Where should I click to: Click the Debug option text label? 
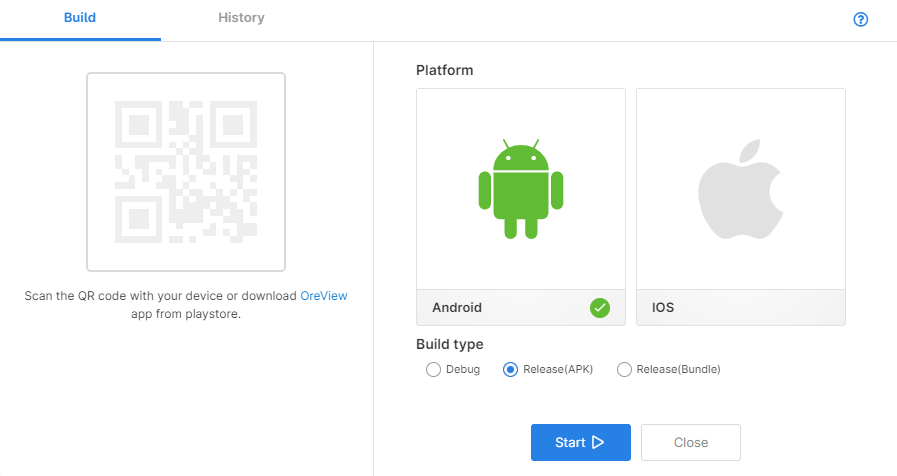pos(463,370)
